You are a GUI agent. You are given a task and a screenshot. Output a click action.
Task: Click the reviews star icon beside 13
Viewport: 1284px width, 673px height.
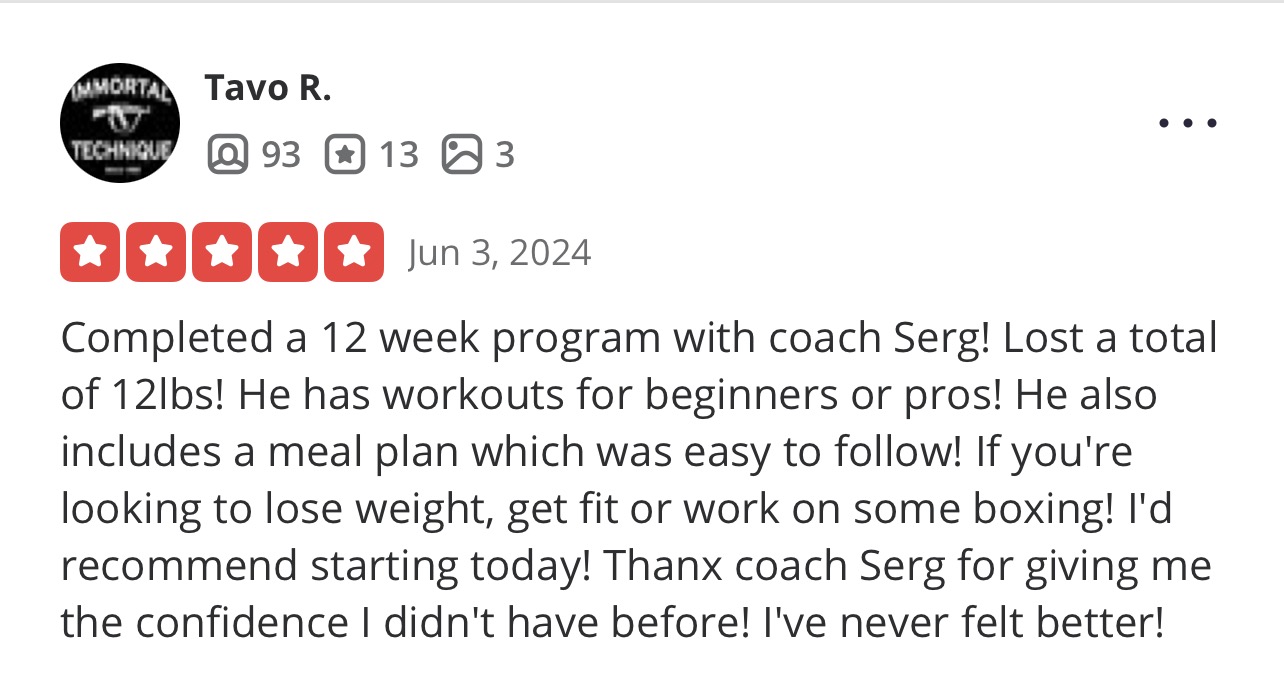point(344,155)
